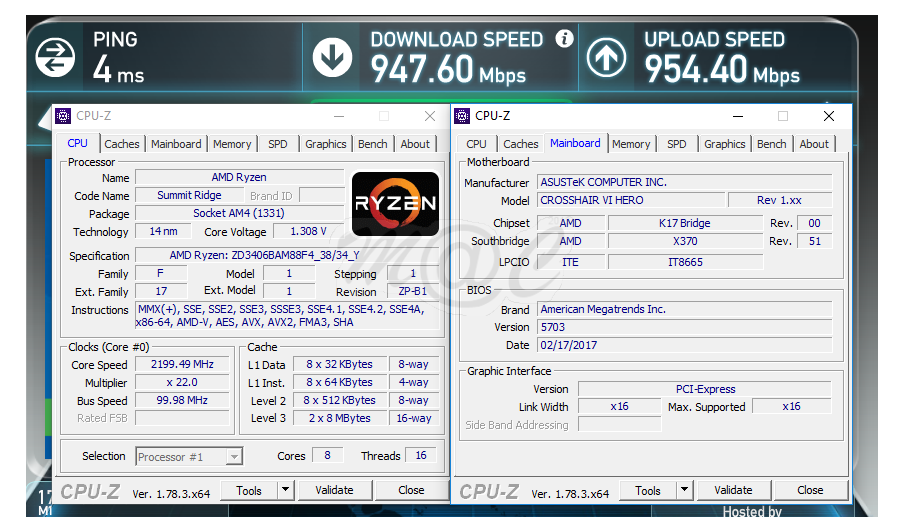Click BIOS date 02/17/2017 field

point(685,345)
